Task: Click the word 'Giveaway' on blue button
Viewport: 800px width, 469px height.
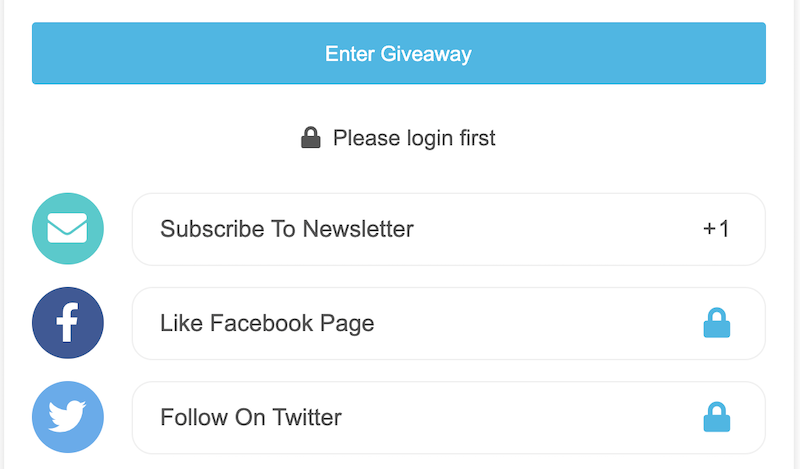Action: tap(426, 54)
